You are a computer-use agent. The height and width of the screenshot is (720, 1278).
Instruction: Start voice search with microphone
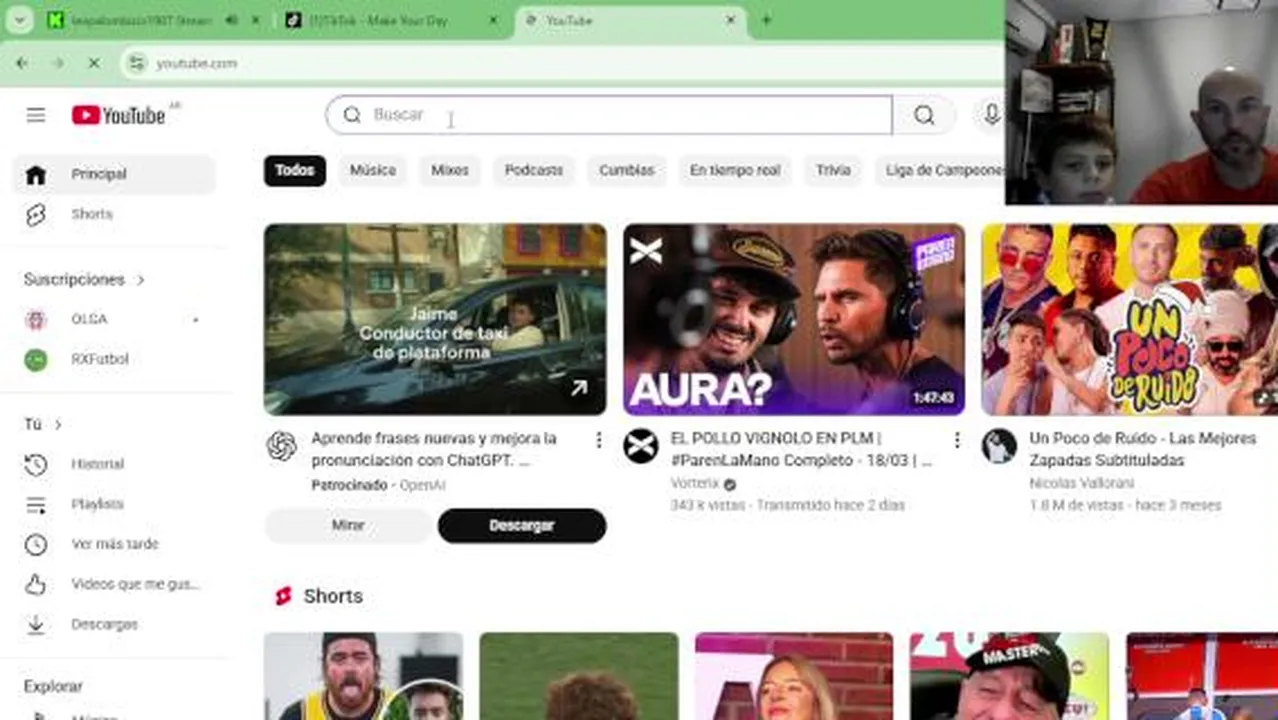(x=990, y=115)
